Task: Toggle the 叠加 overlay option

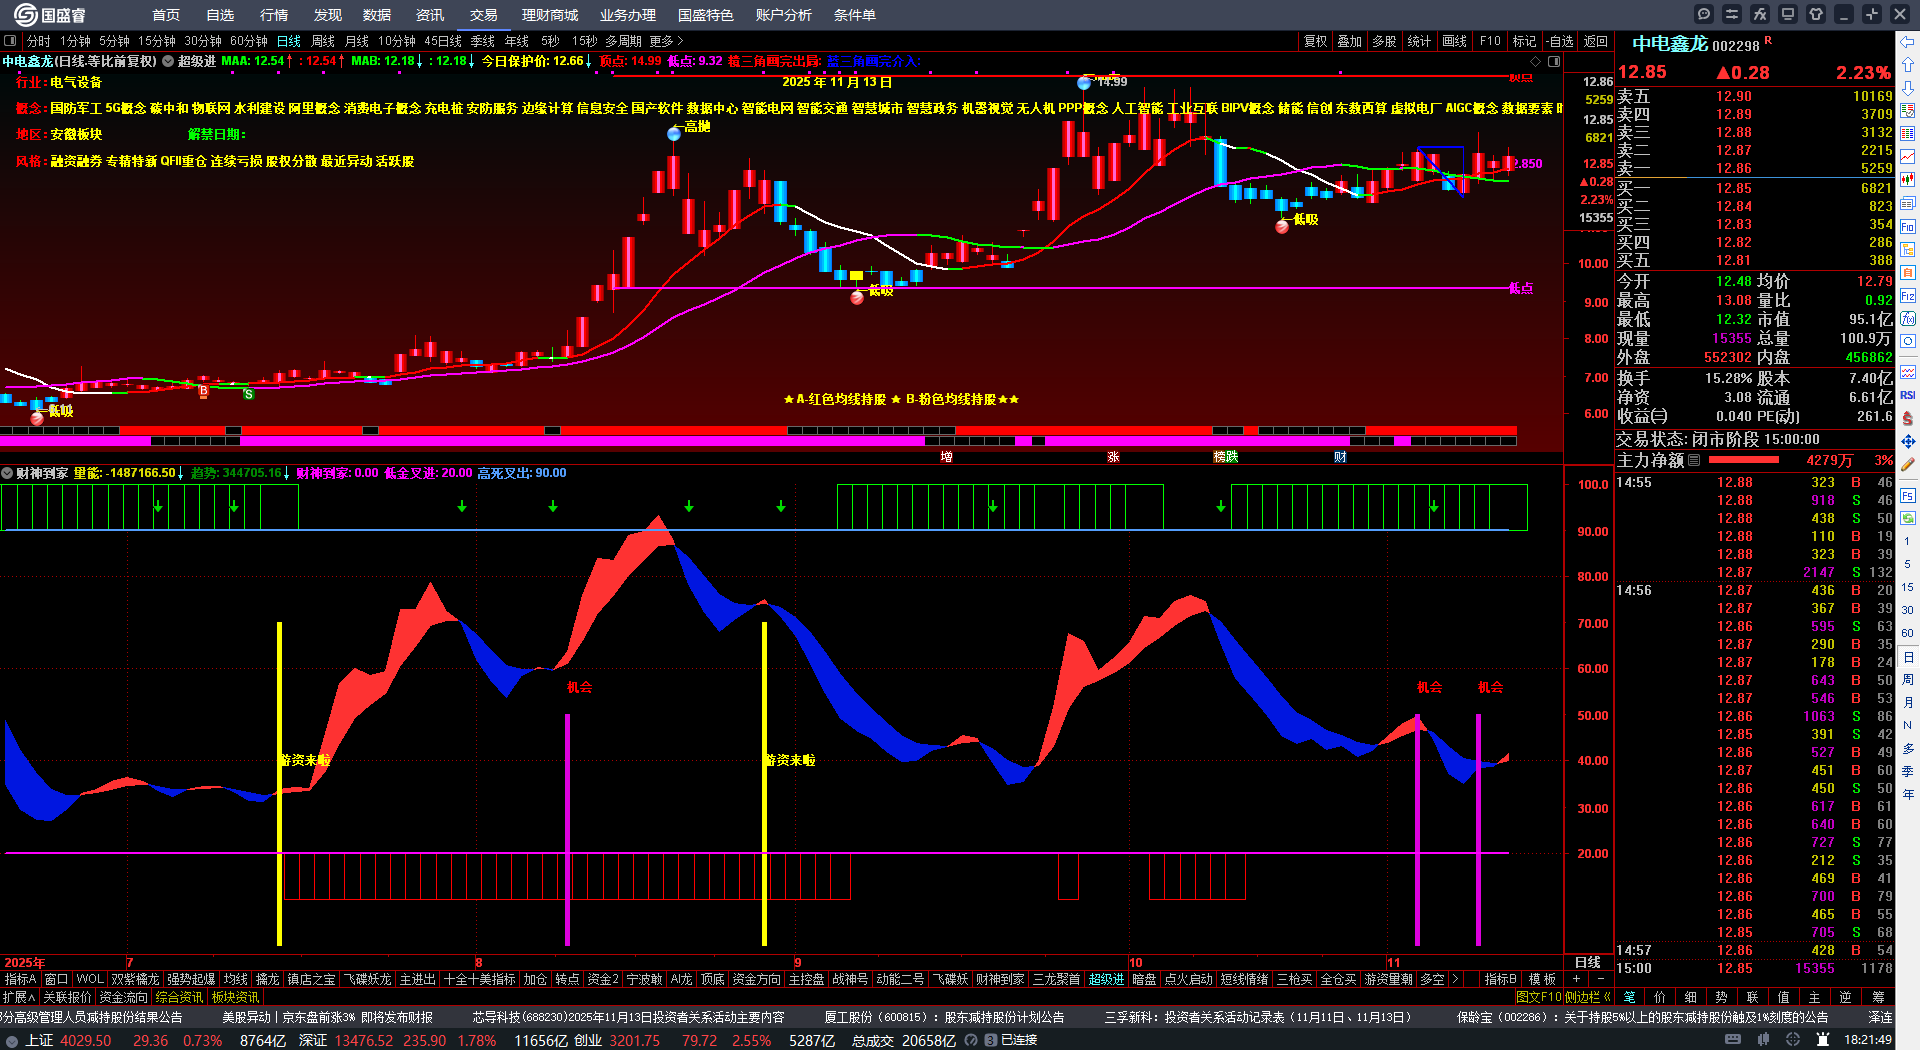Action: click(1350, 41)
